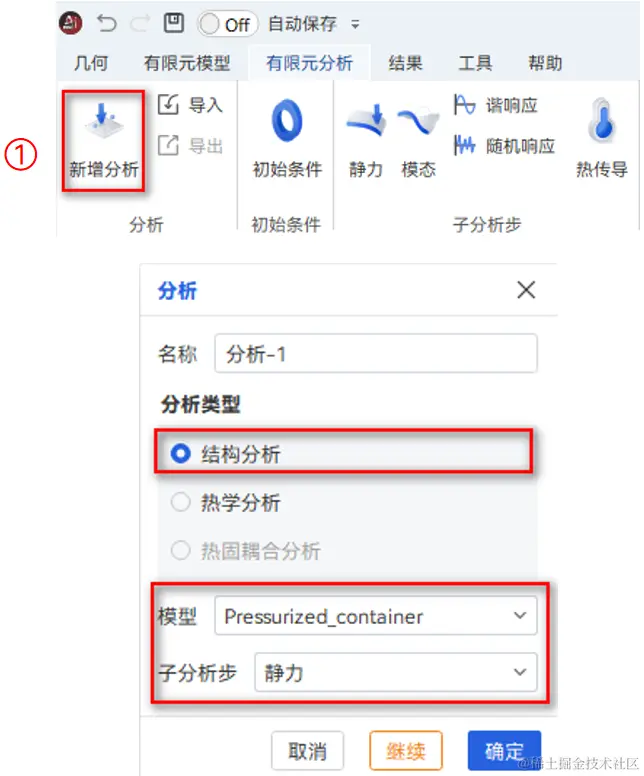The image size is (644, 776).
Task: Click the 谐响应 harmonic response icon
Action: coord(464,104)
